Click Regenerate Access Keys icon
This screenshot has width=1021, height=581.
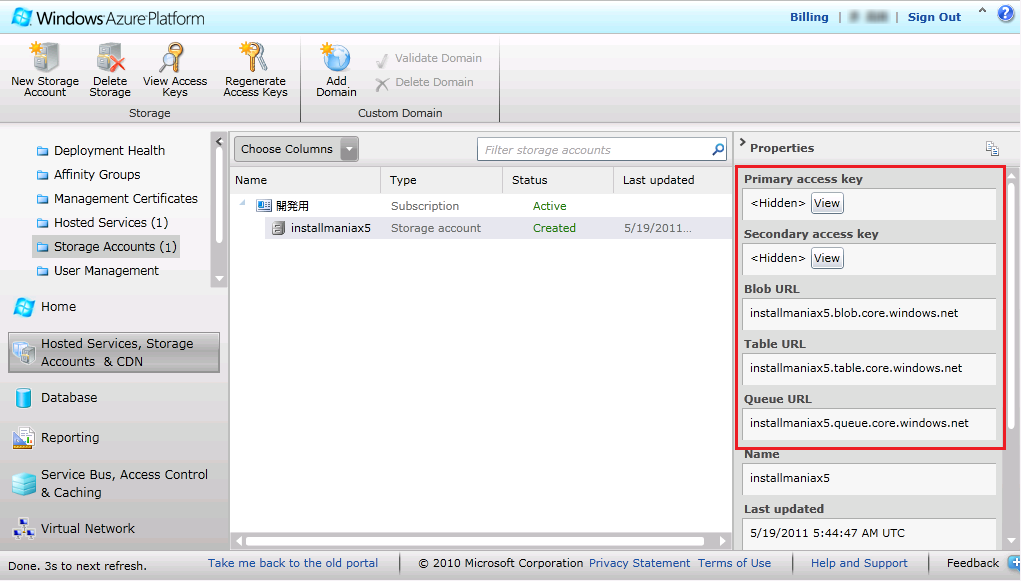pyautogui.click(x=255, y=57)
